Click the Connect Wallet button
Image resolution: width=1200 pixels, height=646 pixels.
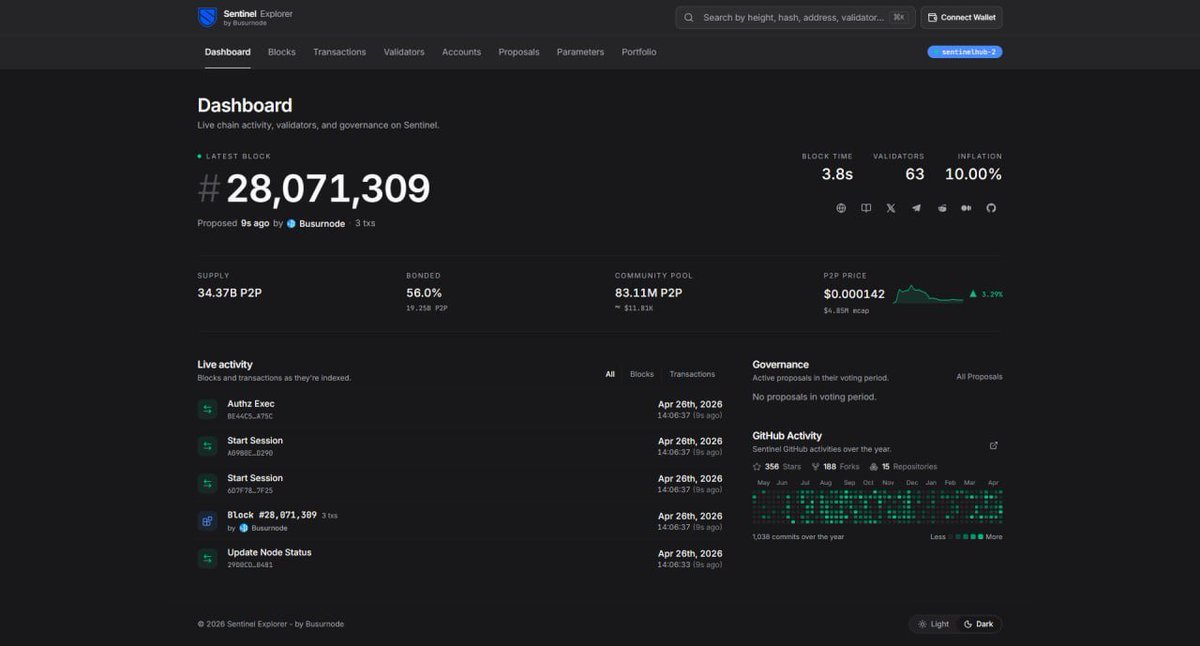point(961,17)
